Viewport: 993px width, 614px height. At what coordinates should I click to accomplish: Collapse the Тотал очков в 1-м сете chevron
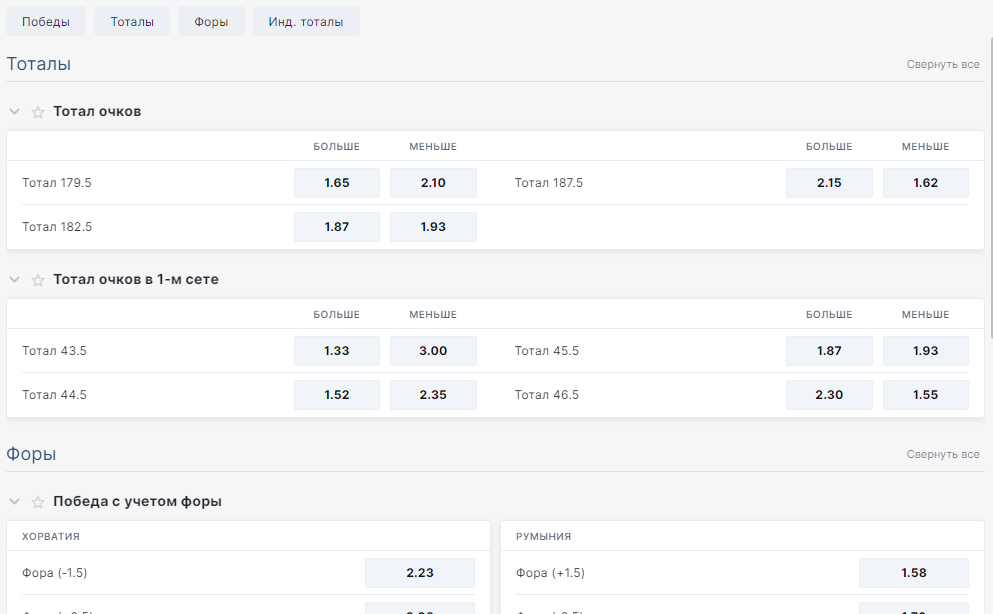click(15, 280)
